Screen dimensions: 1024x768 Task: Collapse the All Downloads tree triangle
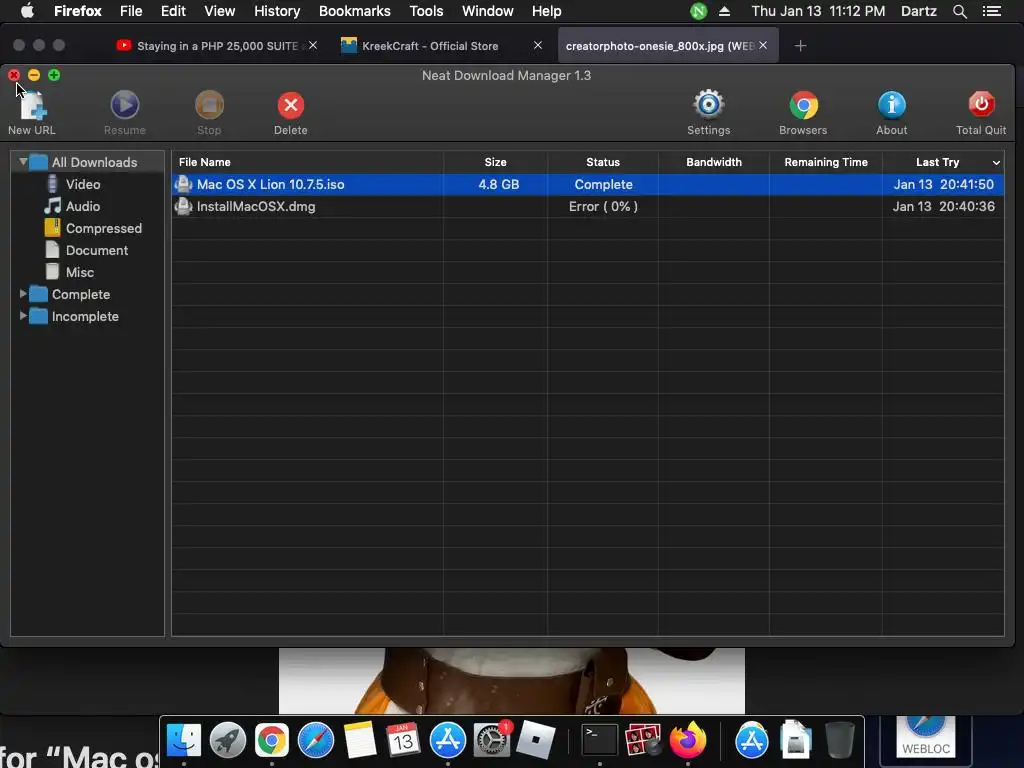pos(23,161)
